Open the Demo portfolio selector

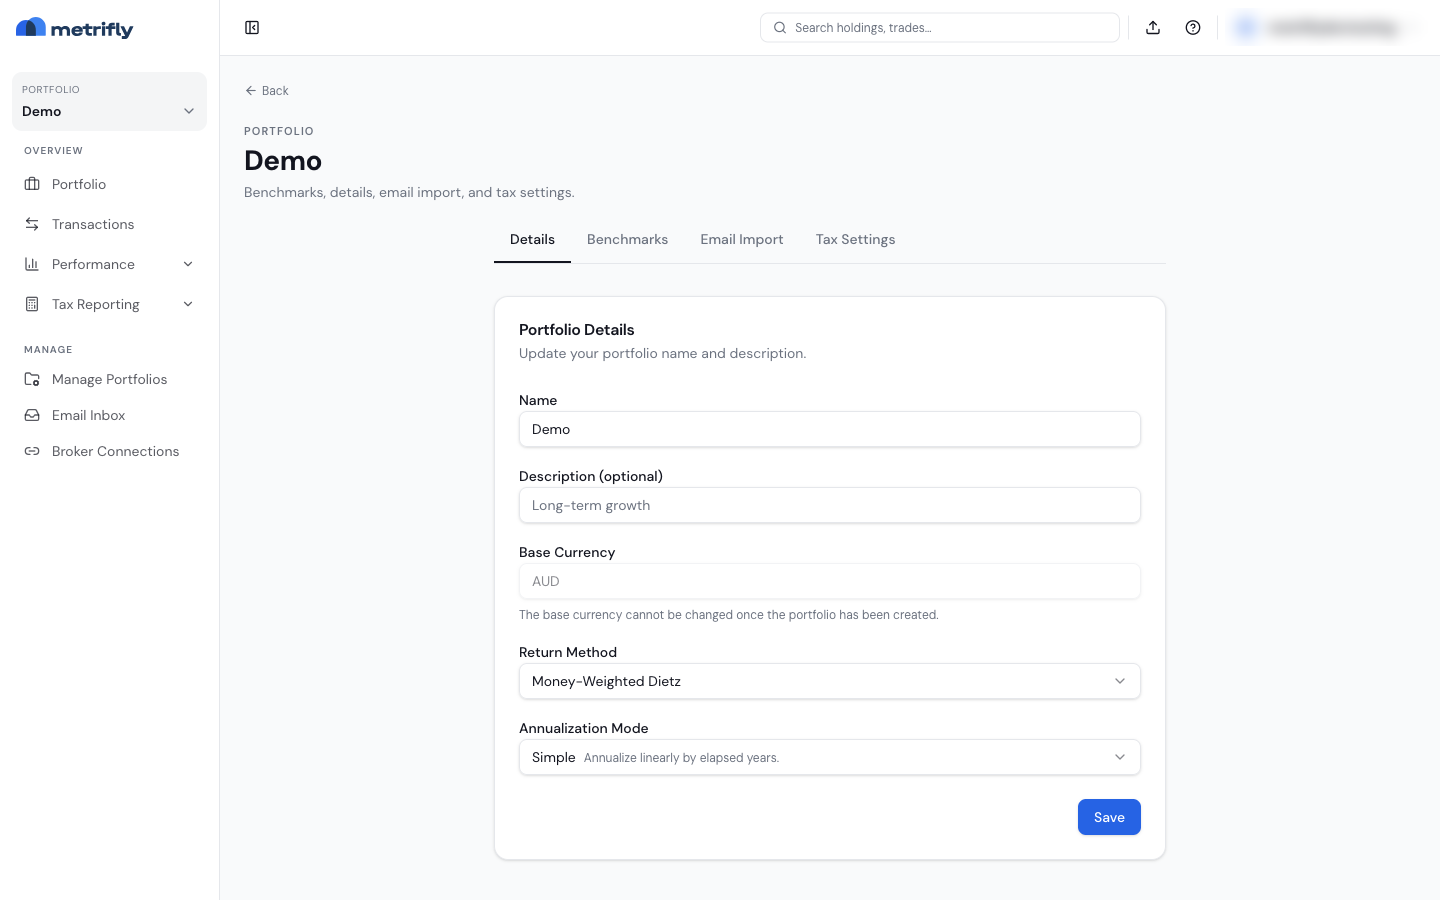coord(109,101)
